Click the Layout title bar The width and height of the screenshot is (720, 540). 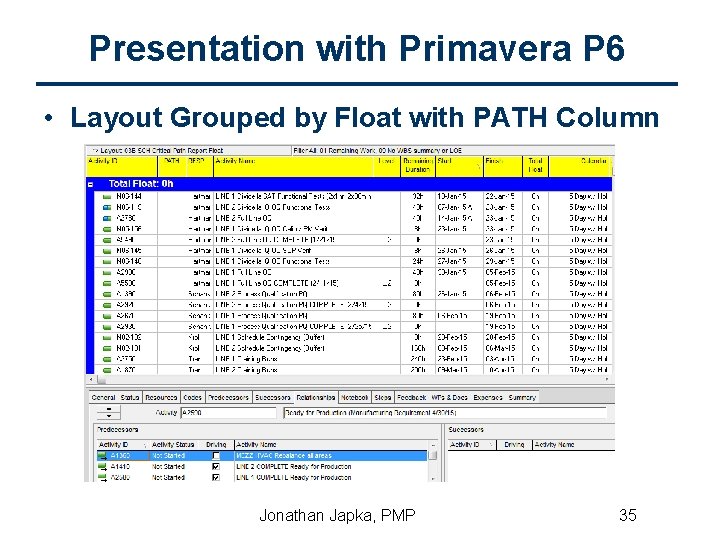point(188,151)
